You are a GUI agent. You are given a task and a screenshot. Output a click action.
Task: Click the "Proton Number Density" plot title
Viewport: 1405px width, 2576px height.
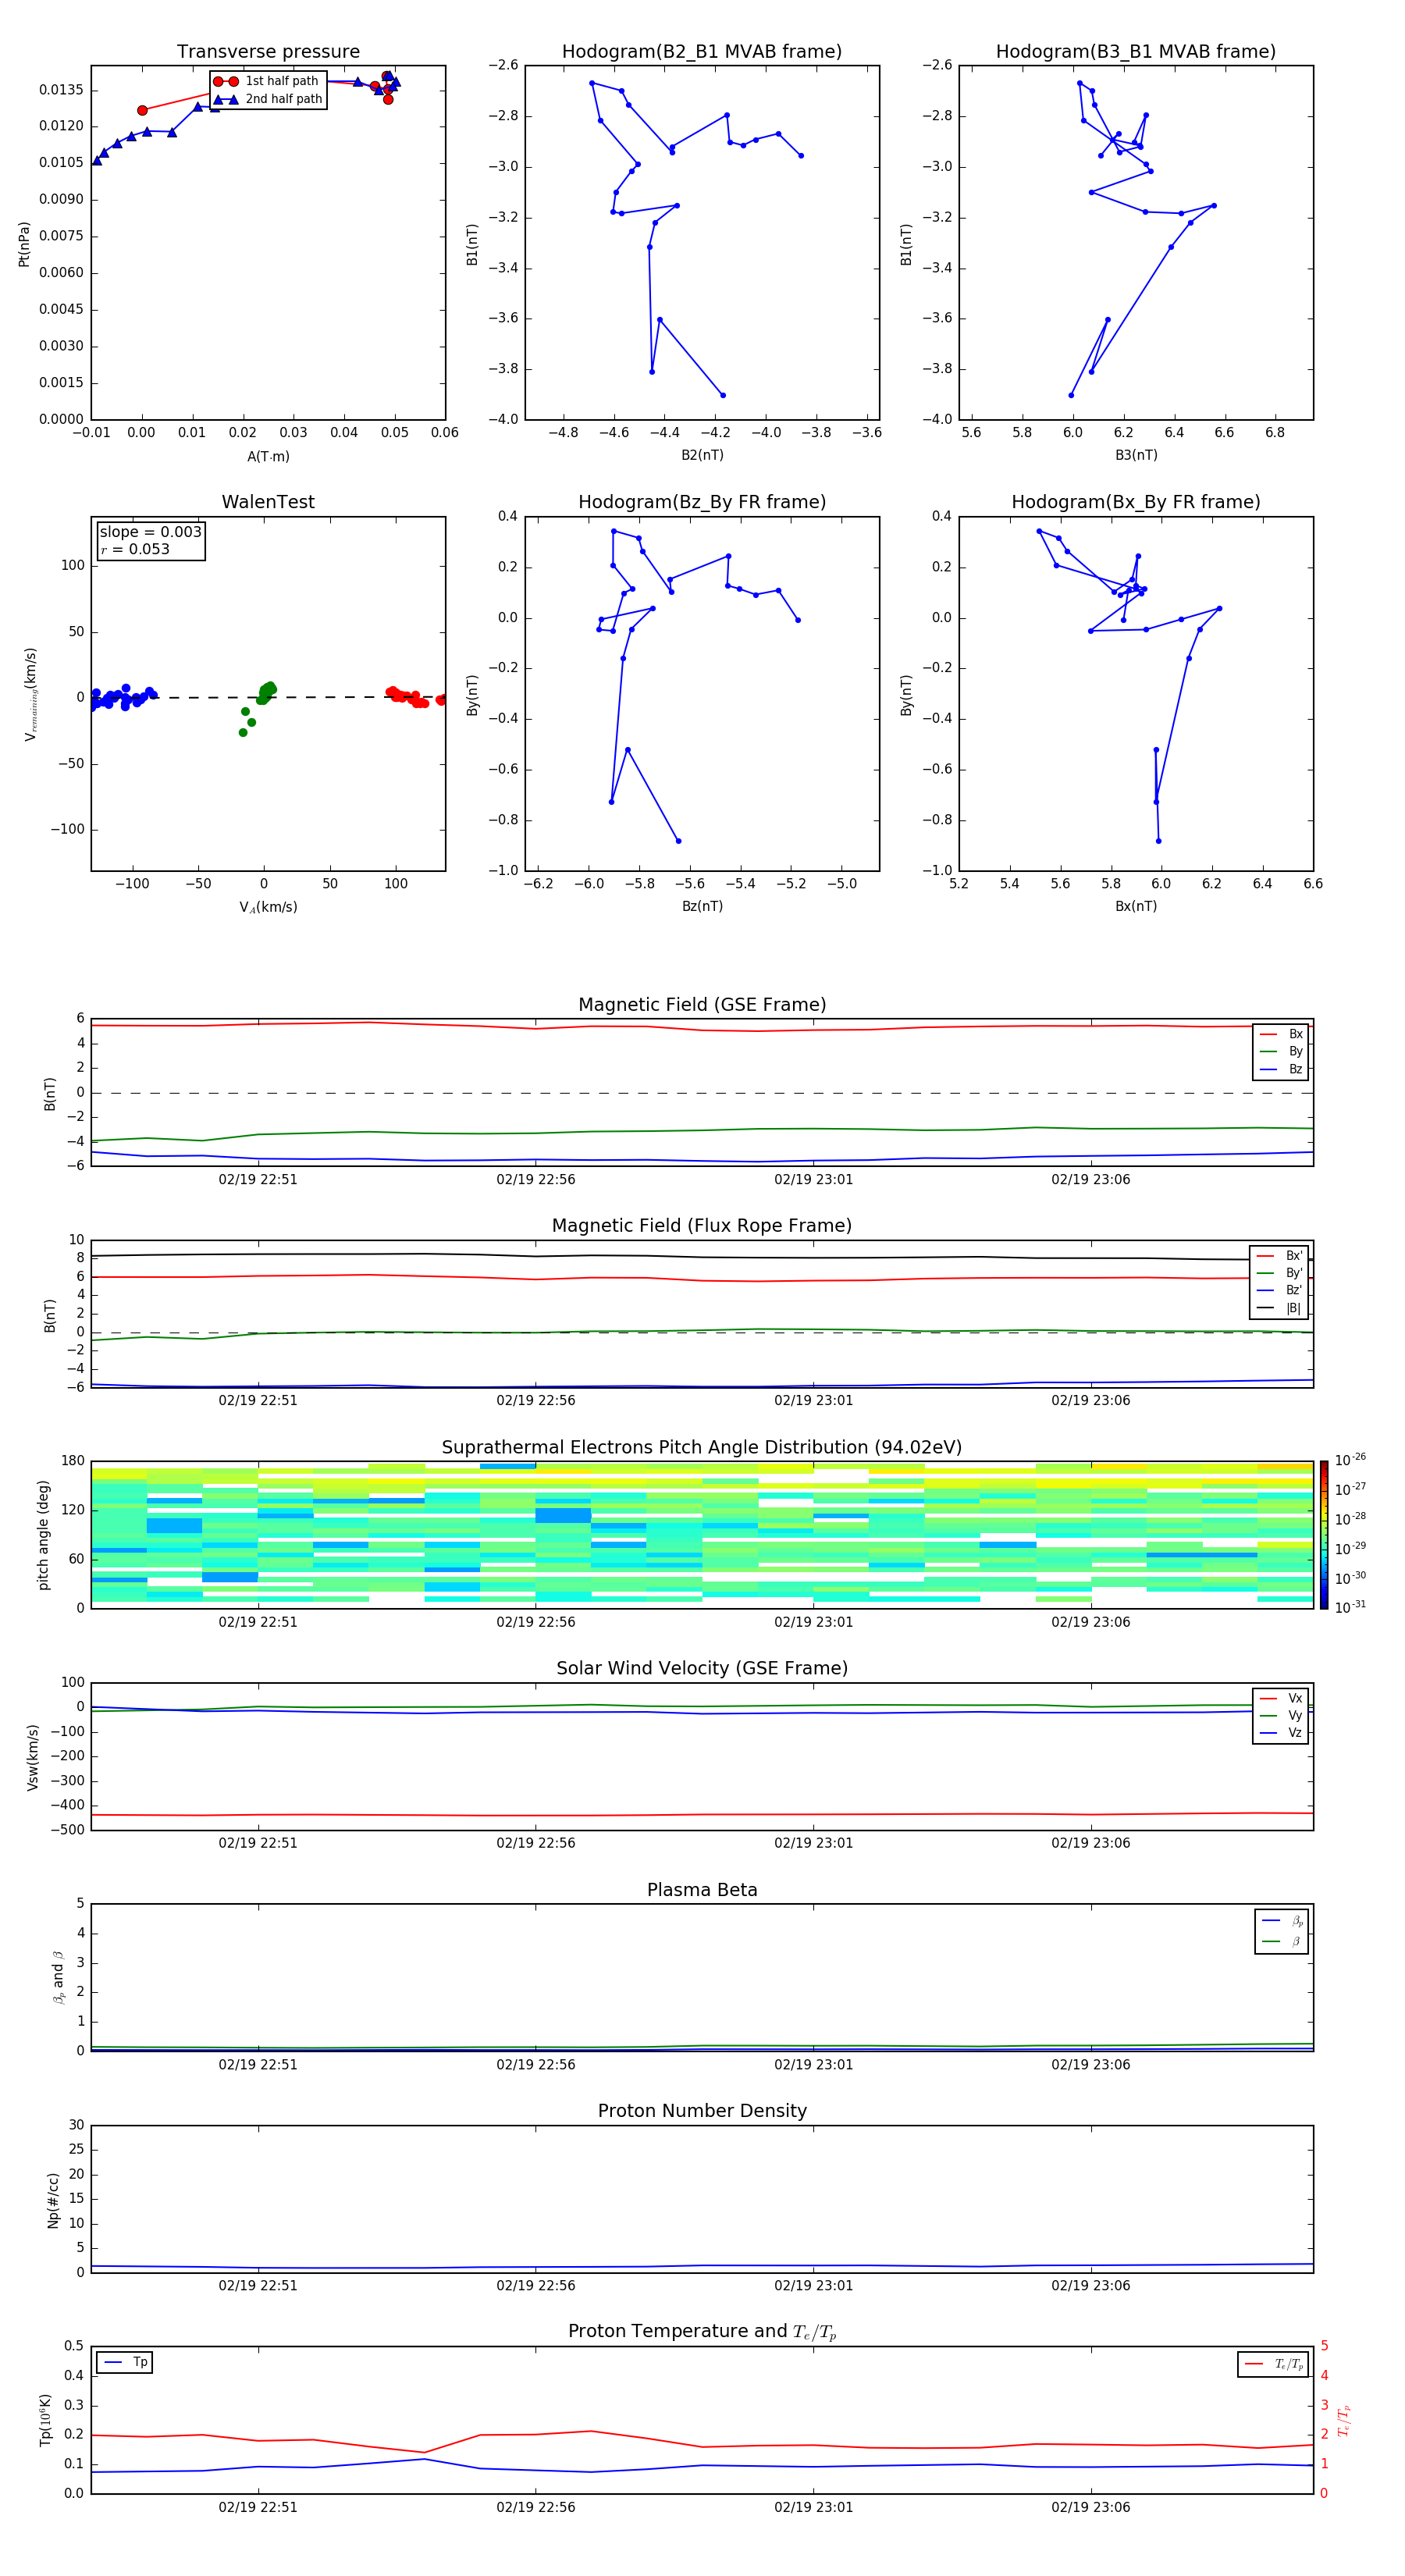[x=702, y=2111]
